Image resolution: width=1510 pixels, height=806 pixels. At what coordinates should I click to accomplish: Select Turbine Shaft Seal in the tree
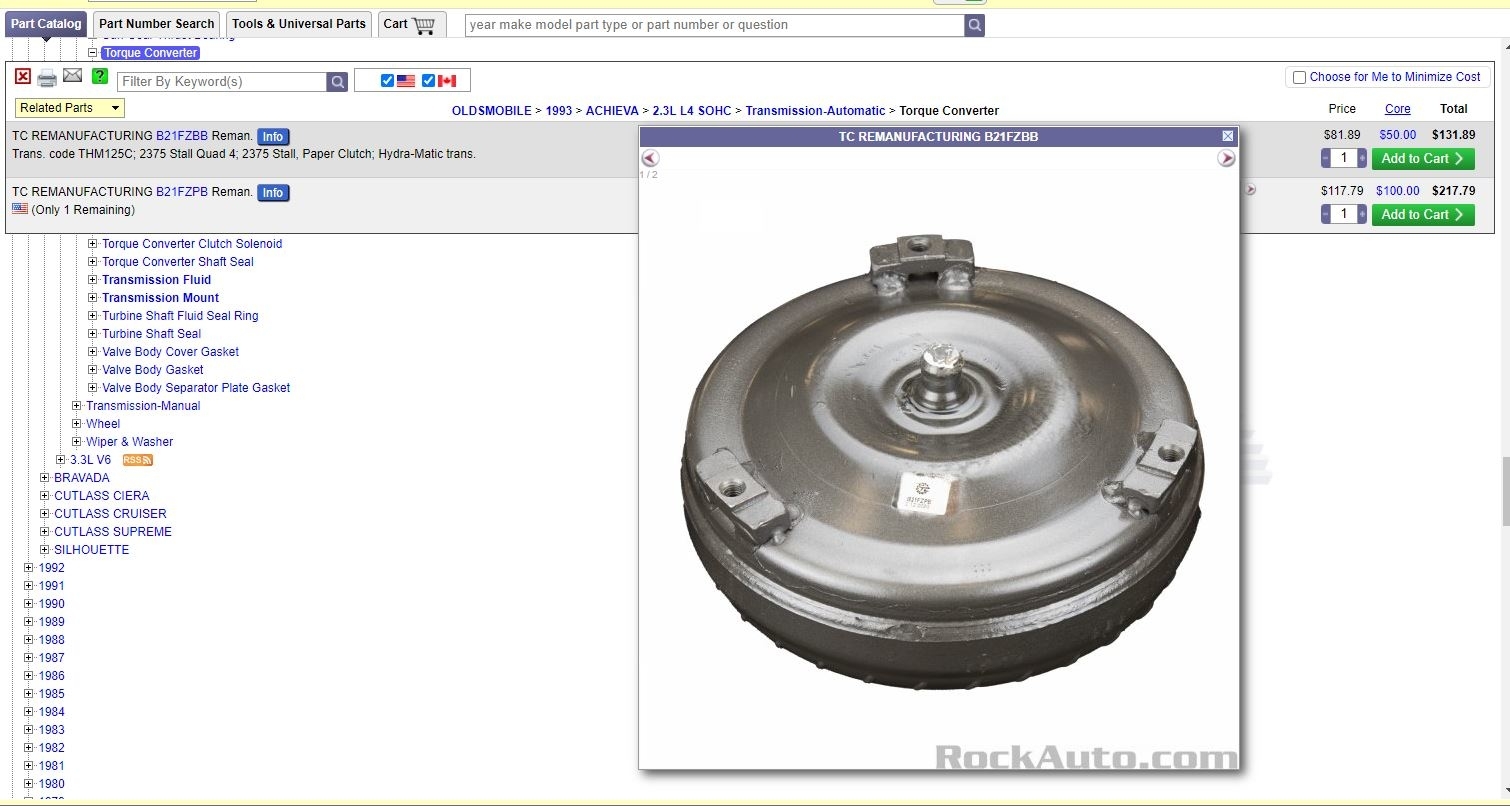tap(151, 334)
